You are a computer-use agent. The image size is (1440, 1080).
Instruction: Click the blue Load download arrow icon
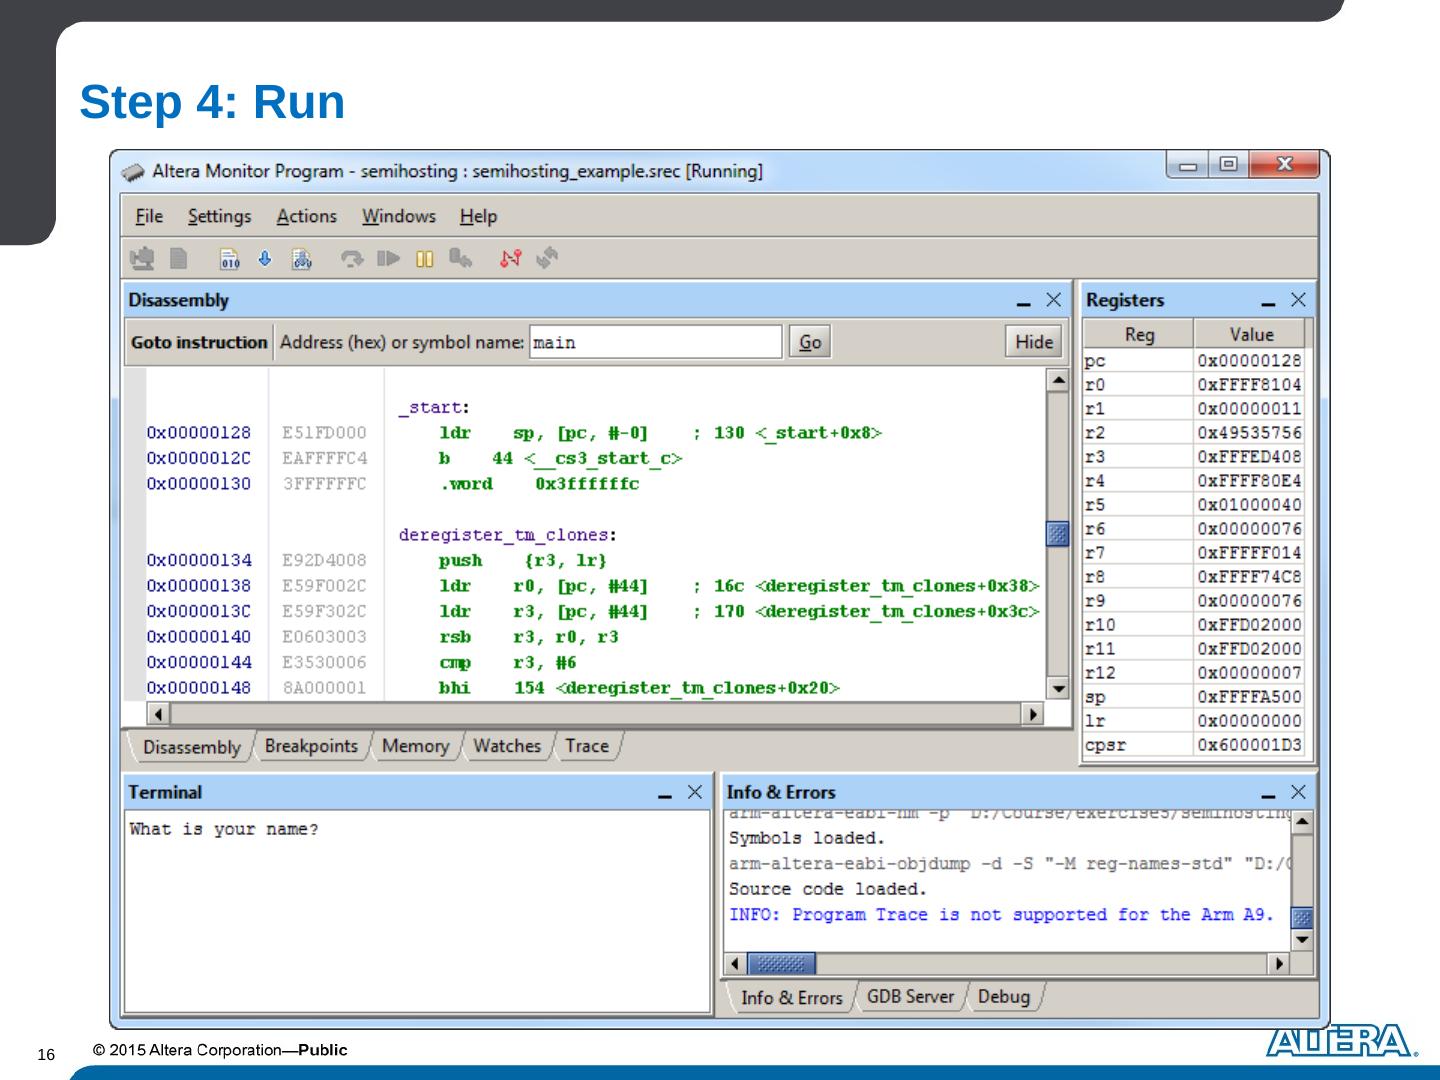pyautogui.click(x=265, y=259)
